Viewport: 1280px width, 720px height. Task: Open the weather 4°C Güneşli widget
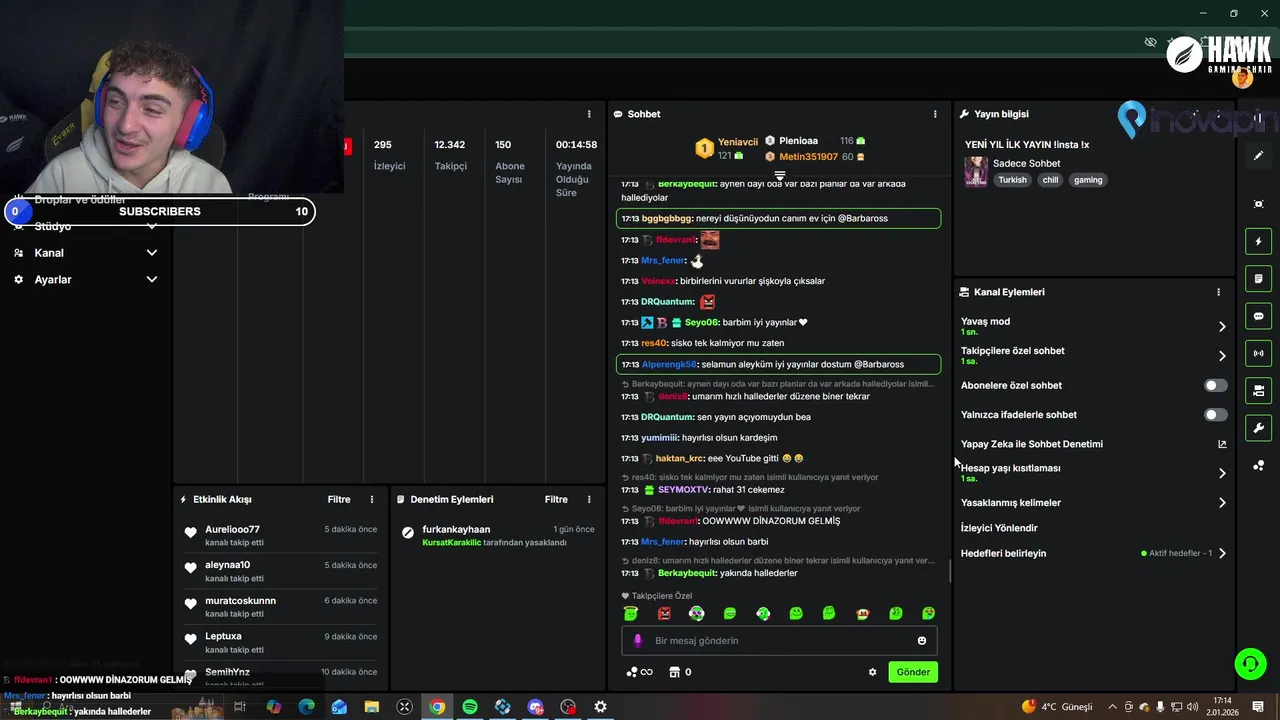point(1058,707)
